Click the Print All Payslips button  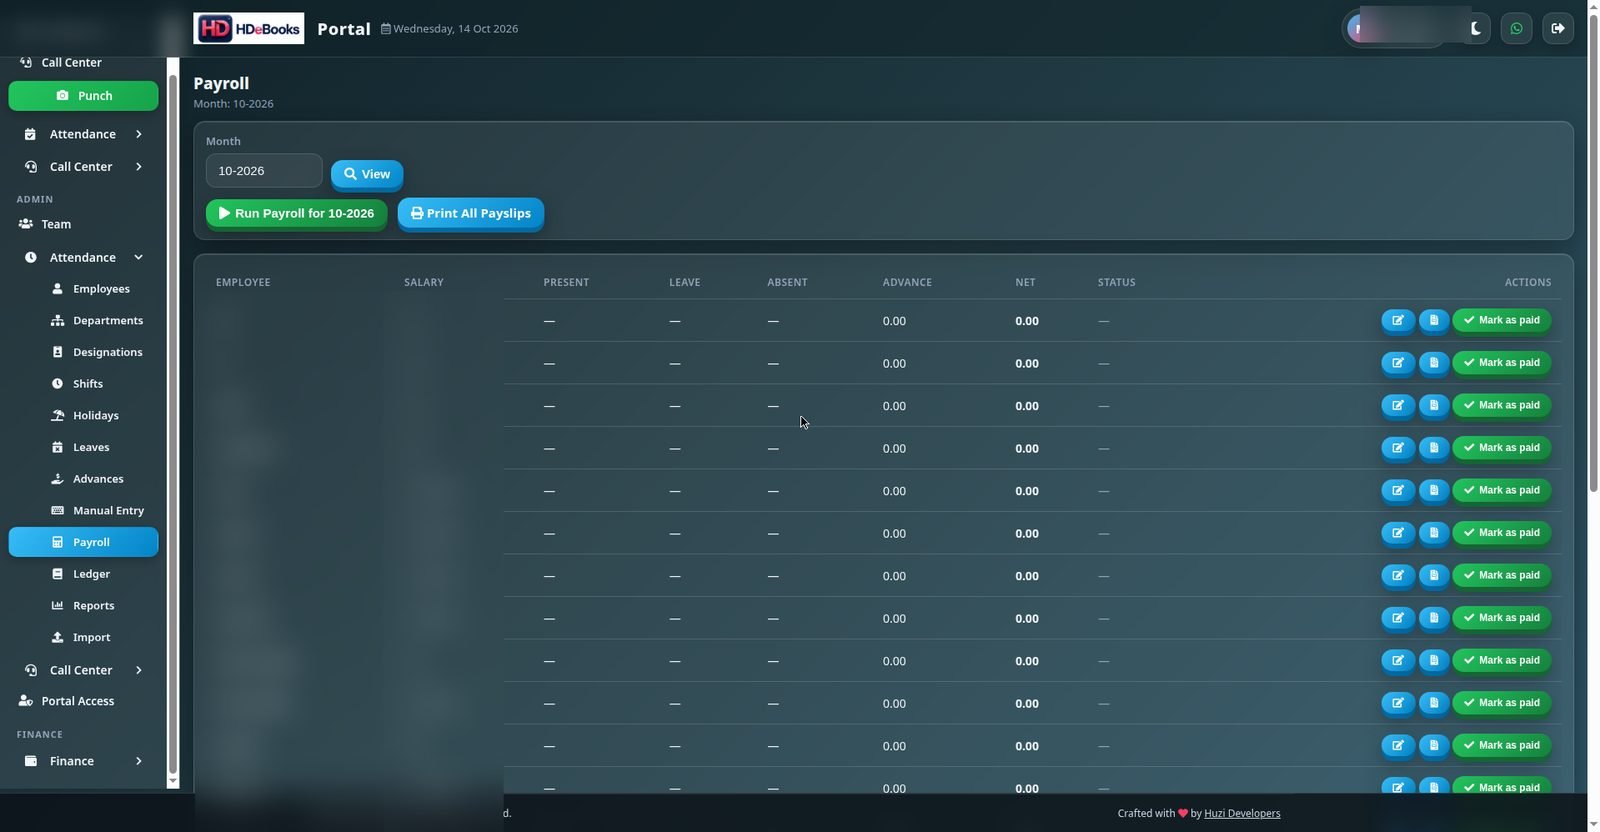coord(471,214)
